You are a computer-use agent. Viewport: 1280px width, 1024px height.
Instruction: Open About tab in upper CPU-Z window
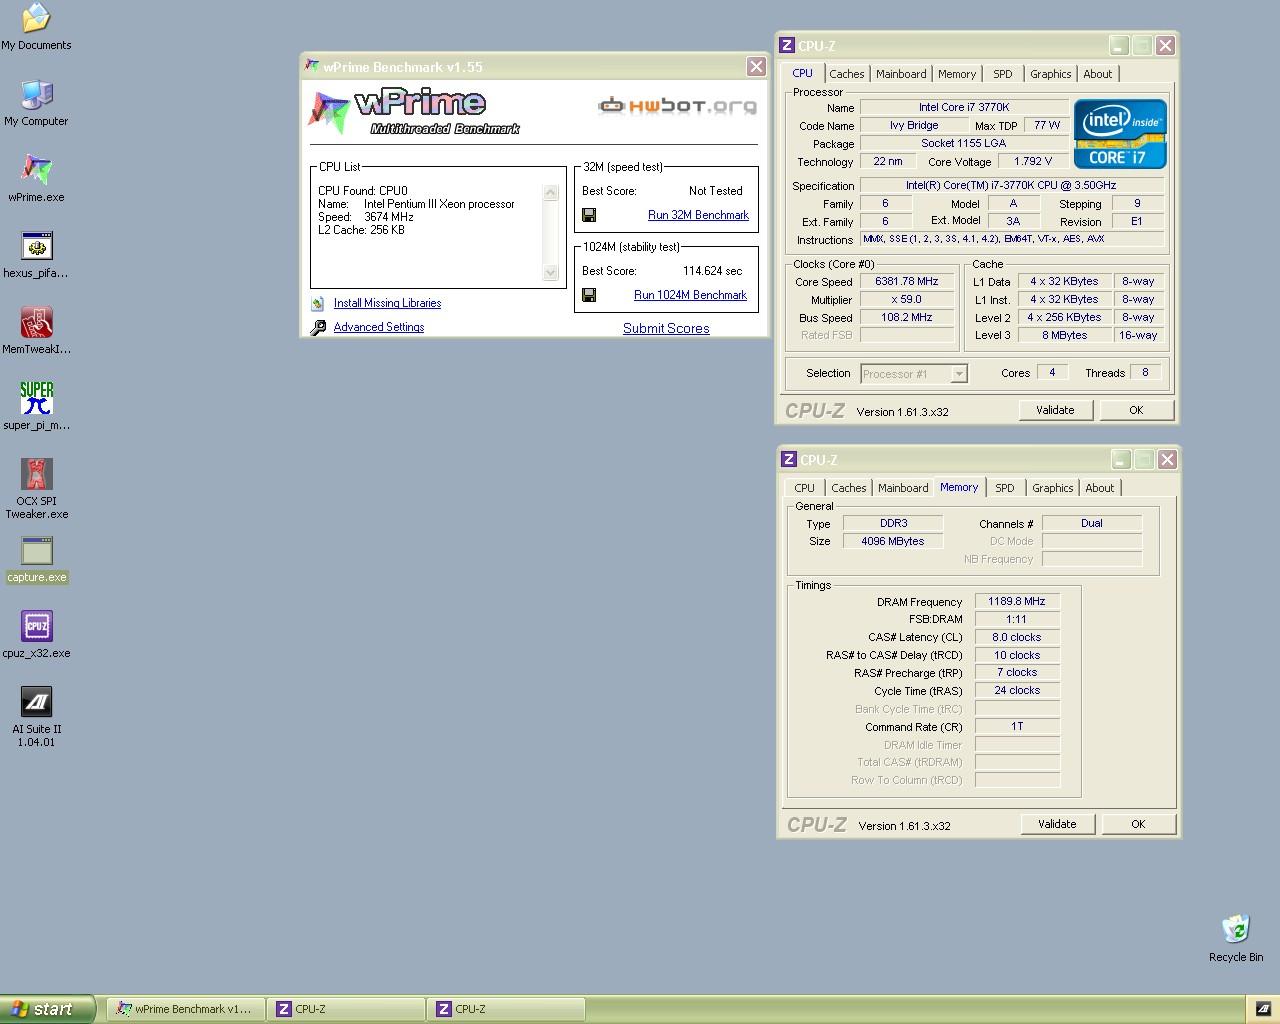tap(1098, 74)
